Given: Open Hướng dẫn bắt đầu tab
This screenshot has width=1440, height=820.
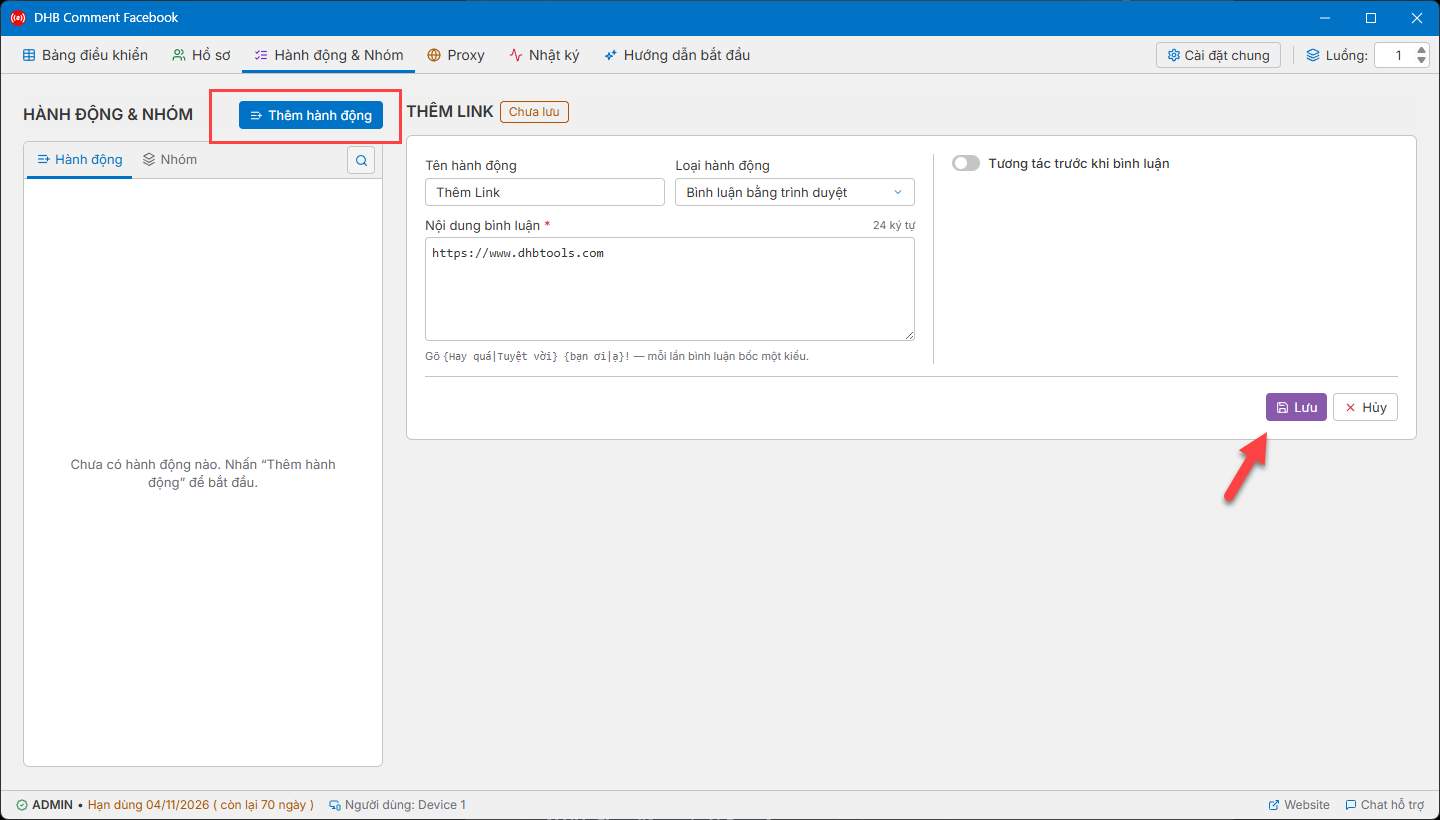Looking at the screenshot, I should [x=677, y=55].
